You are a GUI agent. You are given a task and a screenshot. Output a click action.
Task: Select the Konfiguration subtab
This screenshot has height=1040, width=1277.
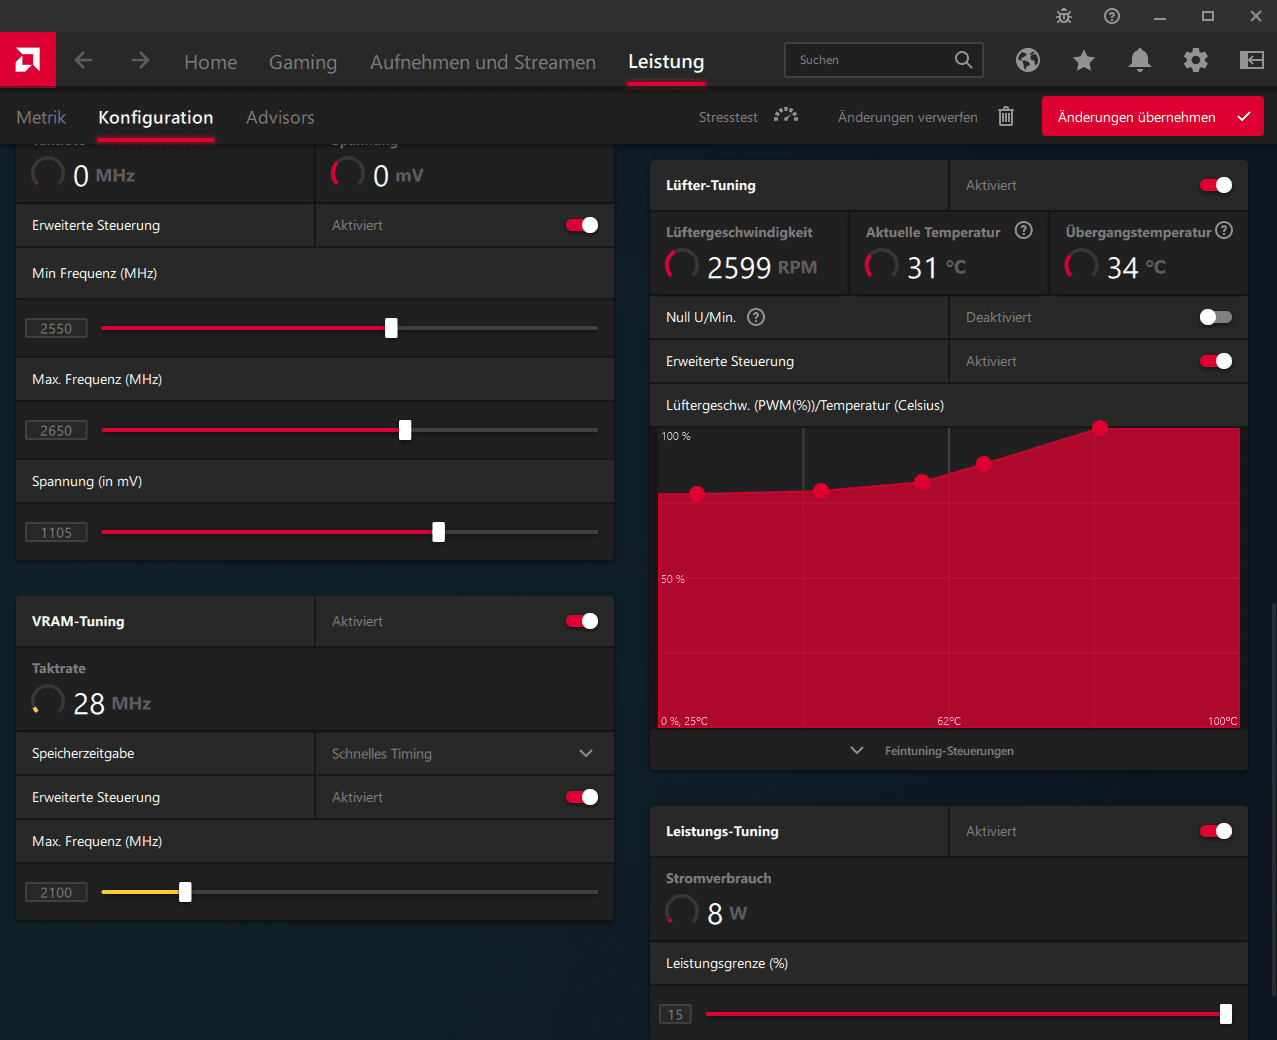pos(156,117)
